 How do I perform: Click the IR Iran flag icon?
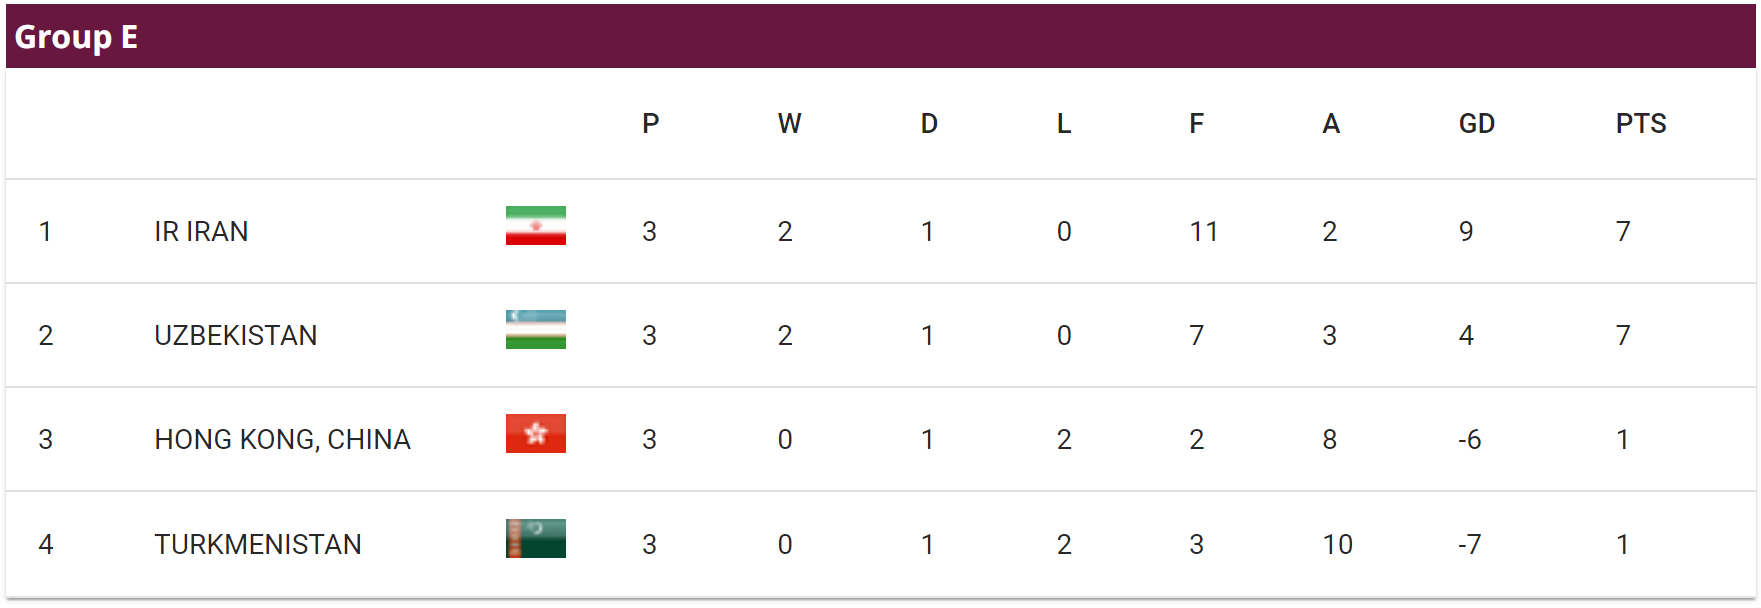point(535,226)
